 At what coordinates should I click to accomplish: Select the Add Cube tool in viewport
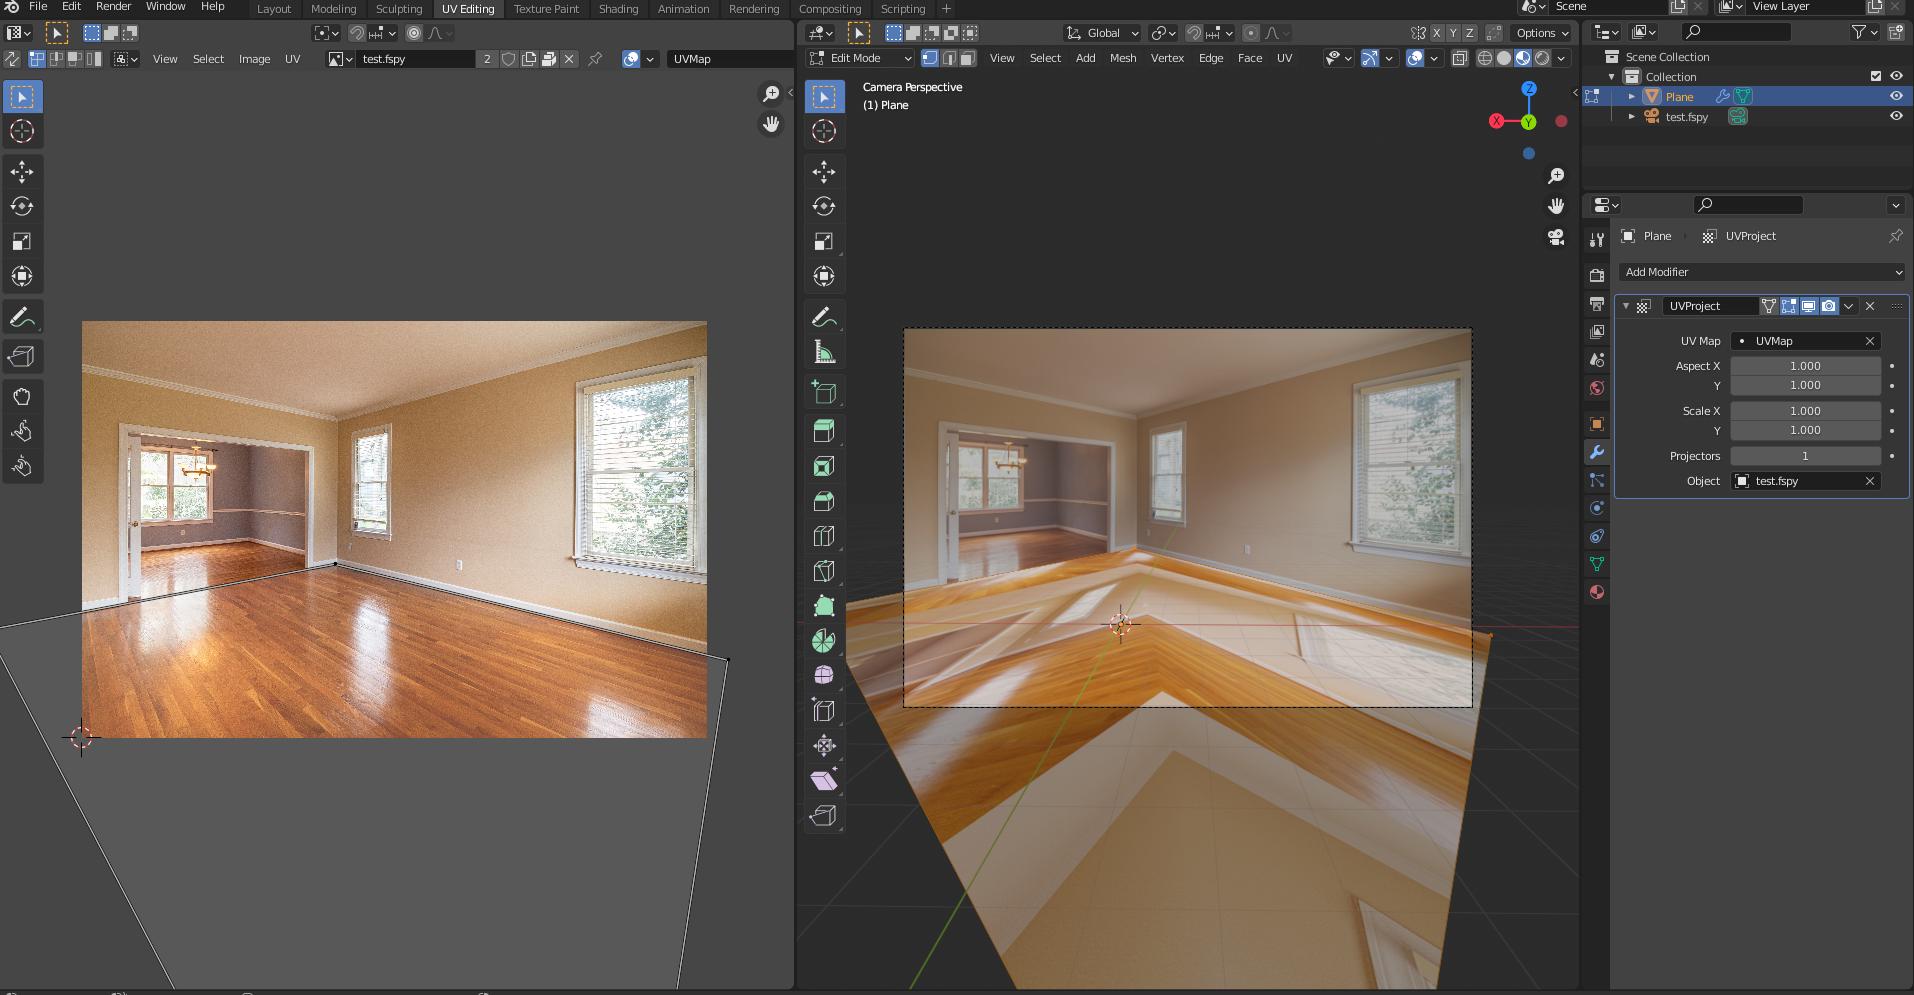[x=824, y=392]
